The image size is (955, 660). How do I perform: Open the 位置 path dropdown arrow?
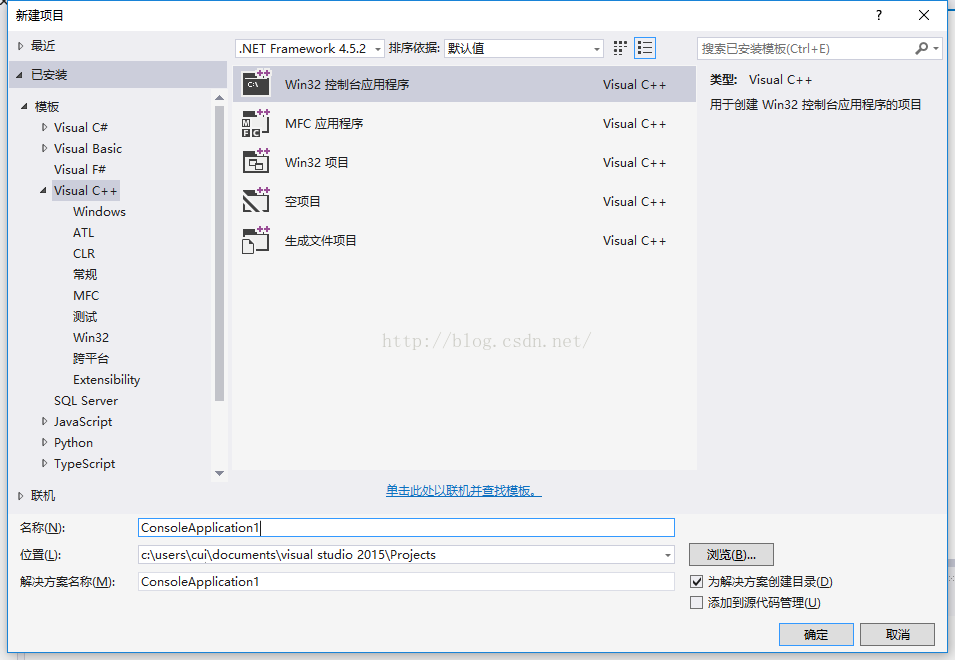pyautogui.click(x=668, y=555)
